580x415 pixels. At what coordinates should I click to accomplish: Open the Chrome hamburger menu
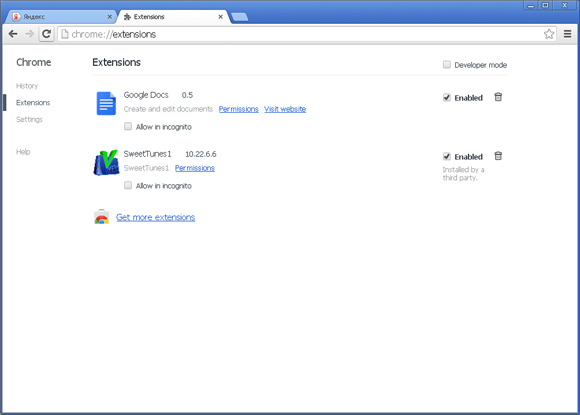(567, 34)
